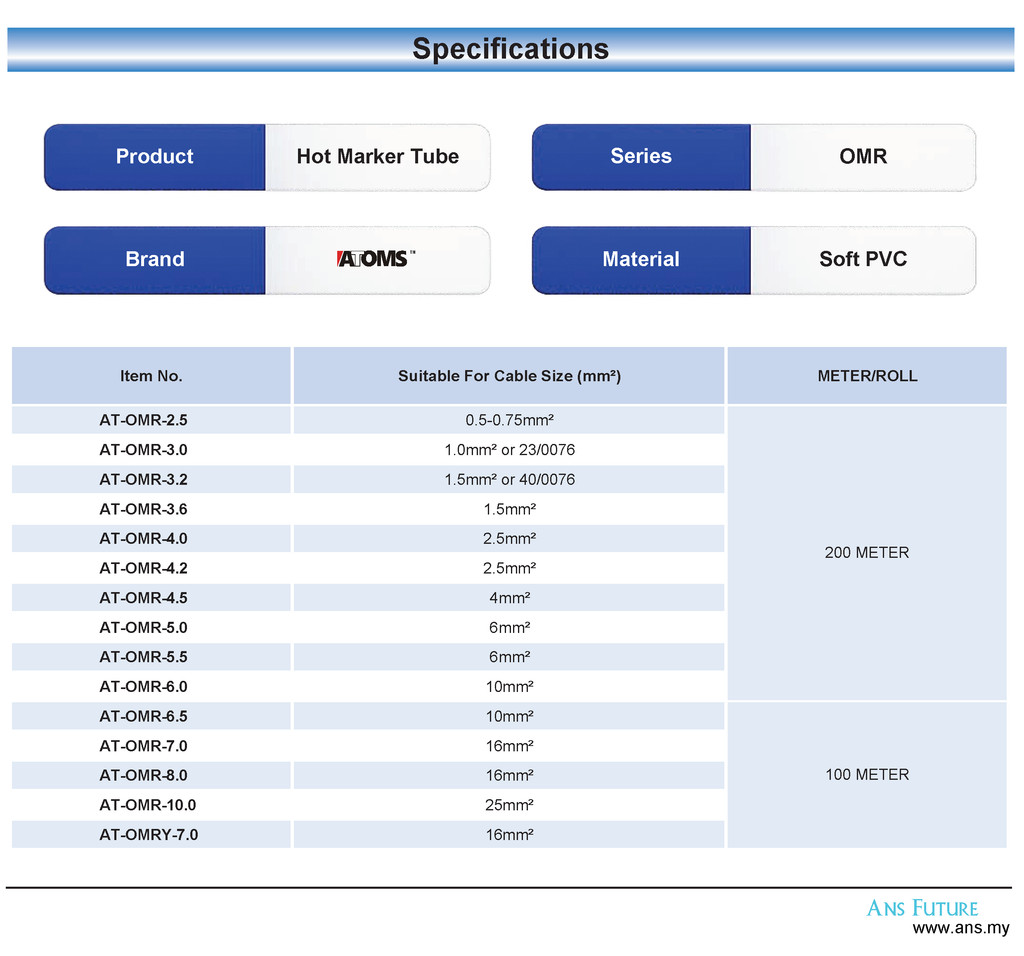Click the 100 METER cell
The height and width of the screenshot is (956, 1024).
(x=867, y=774)
